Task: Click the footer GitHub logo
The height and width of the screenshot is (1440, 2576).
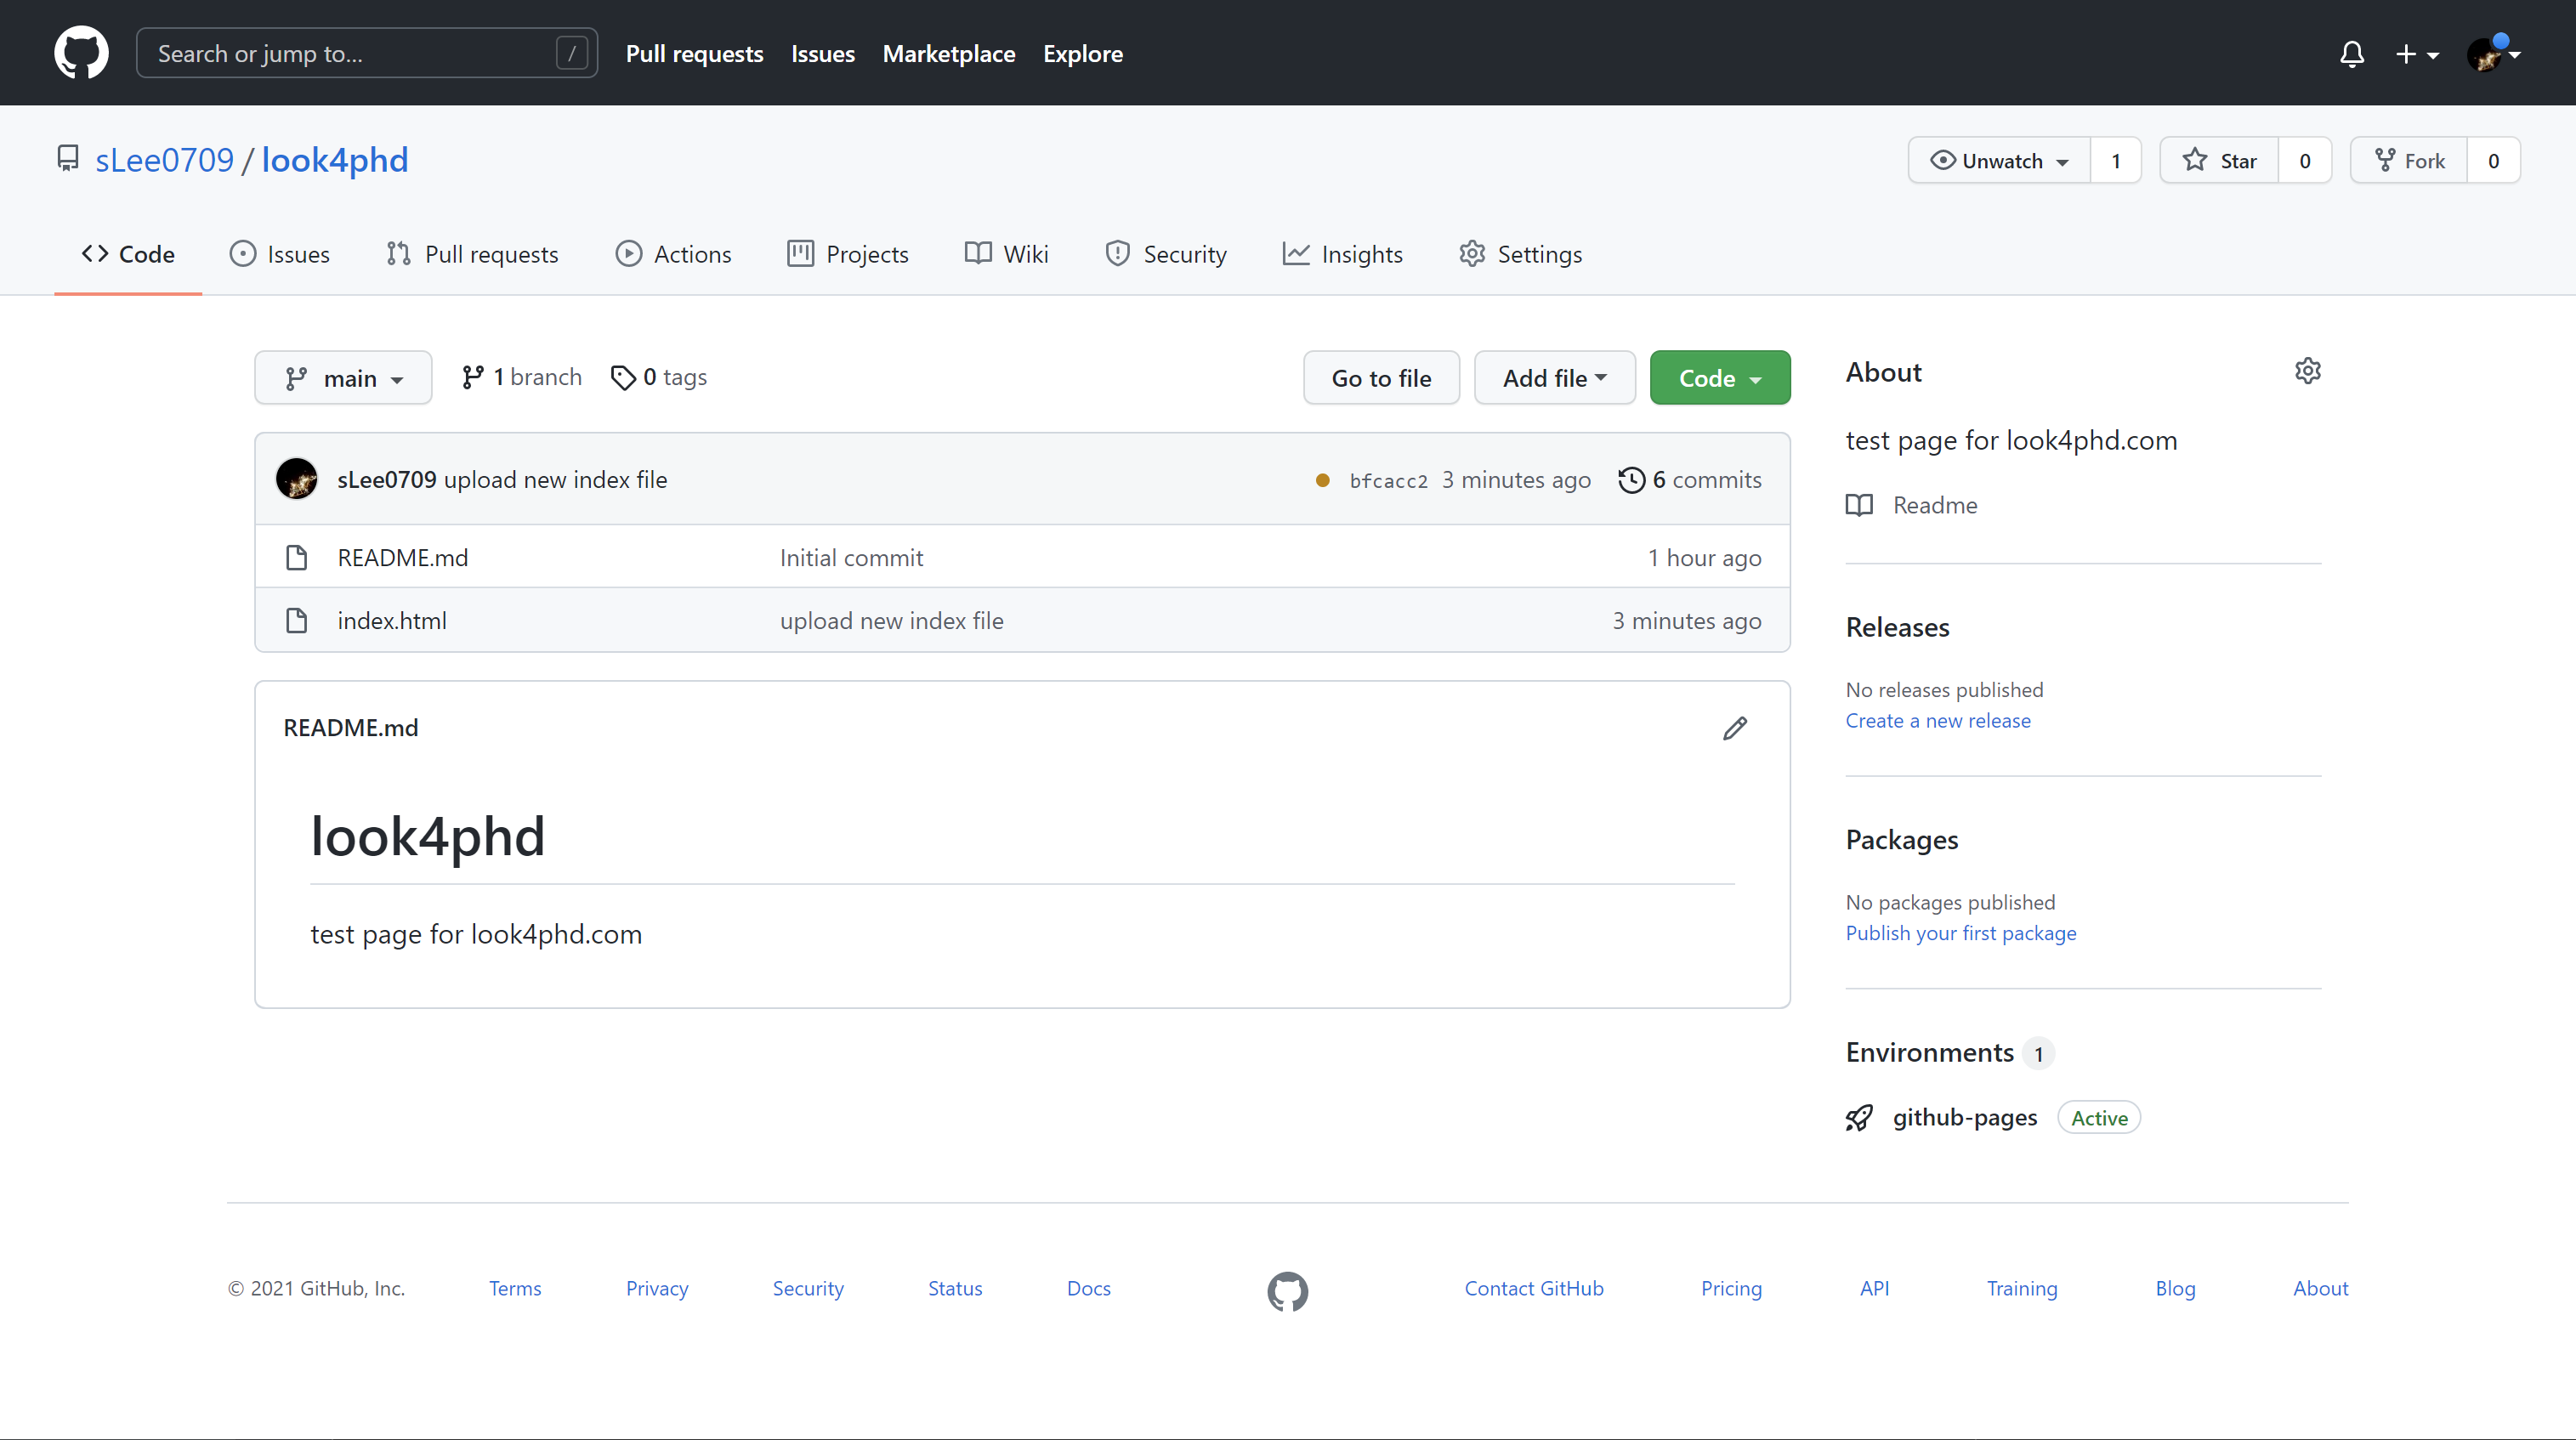Action: click(1287, 1291)
